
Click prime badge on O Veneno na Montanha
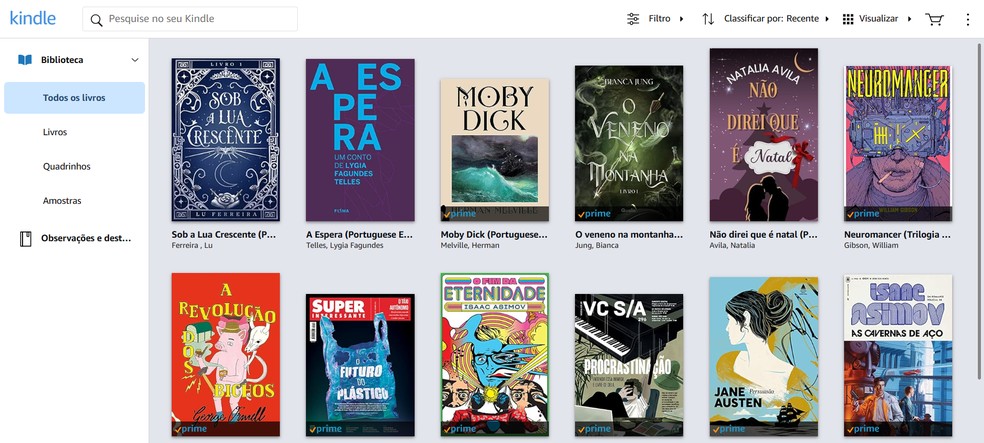(594, 214)
